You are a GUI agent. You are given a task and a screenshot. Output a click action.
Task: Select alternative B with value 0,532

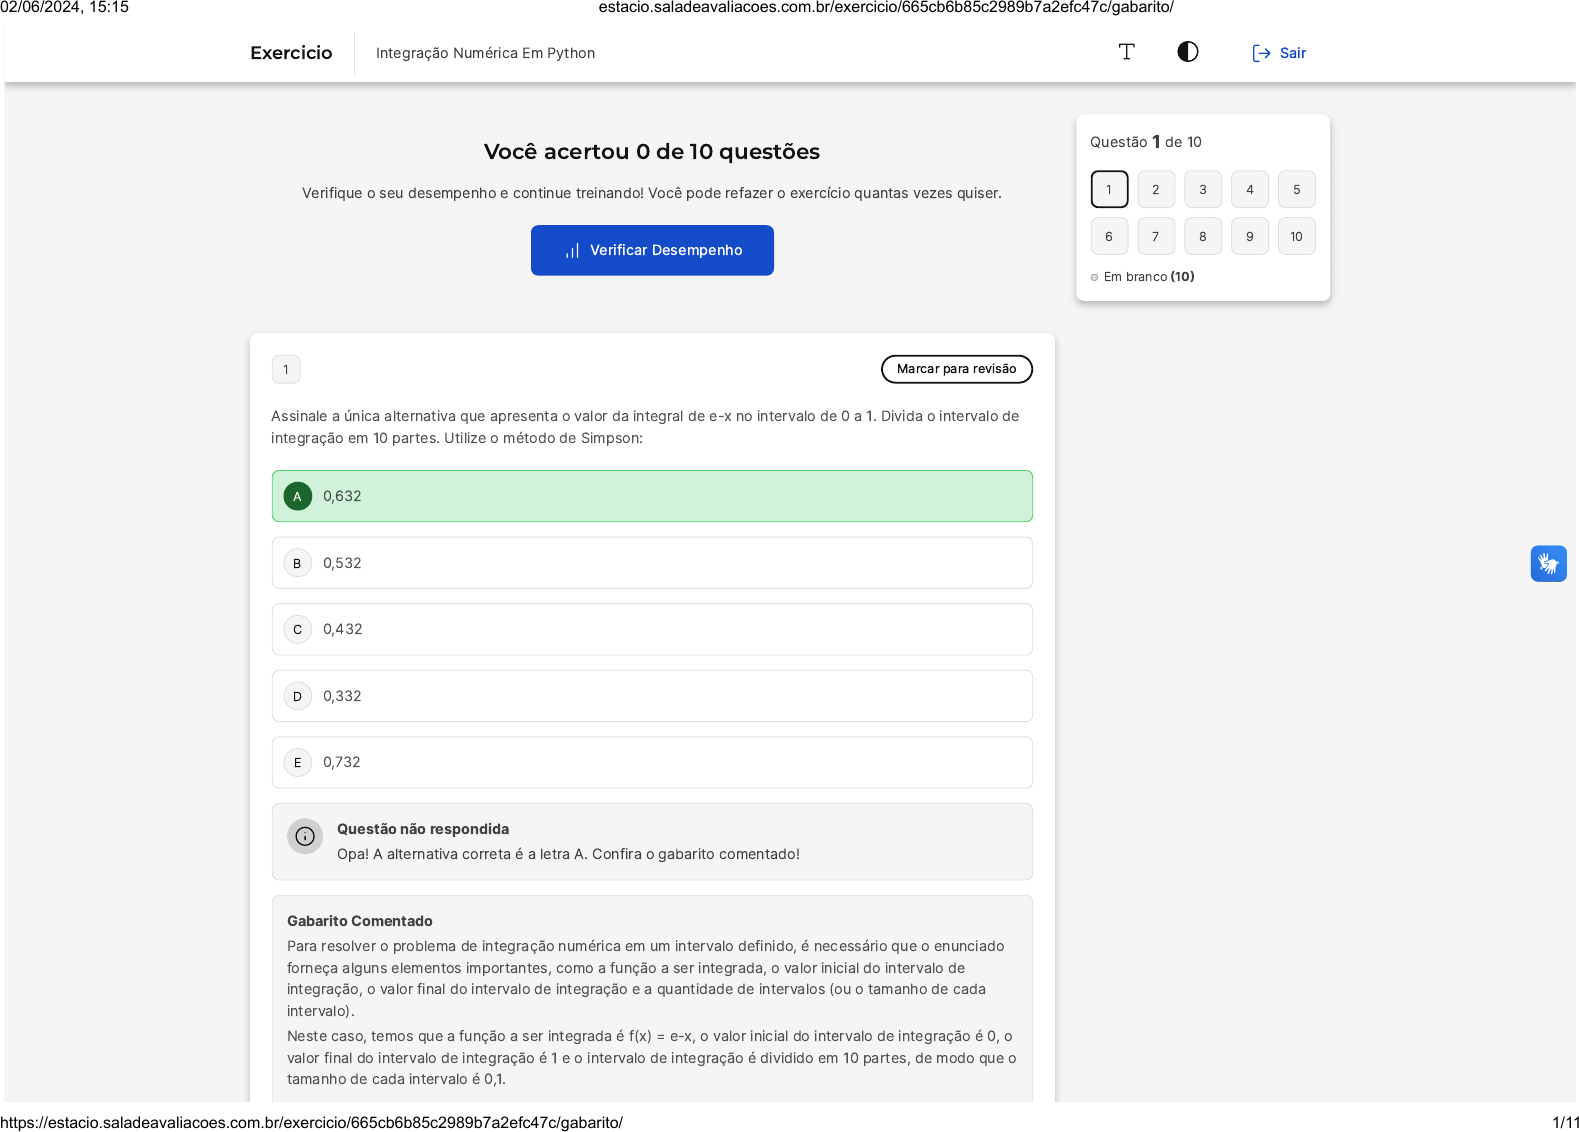pyautogui.click(x=652, y=563)
